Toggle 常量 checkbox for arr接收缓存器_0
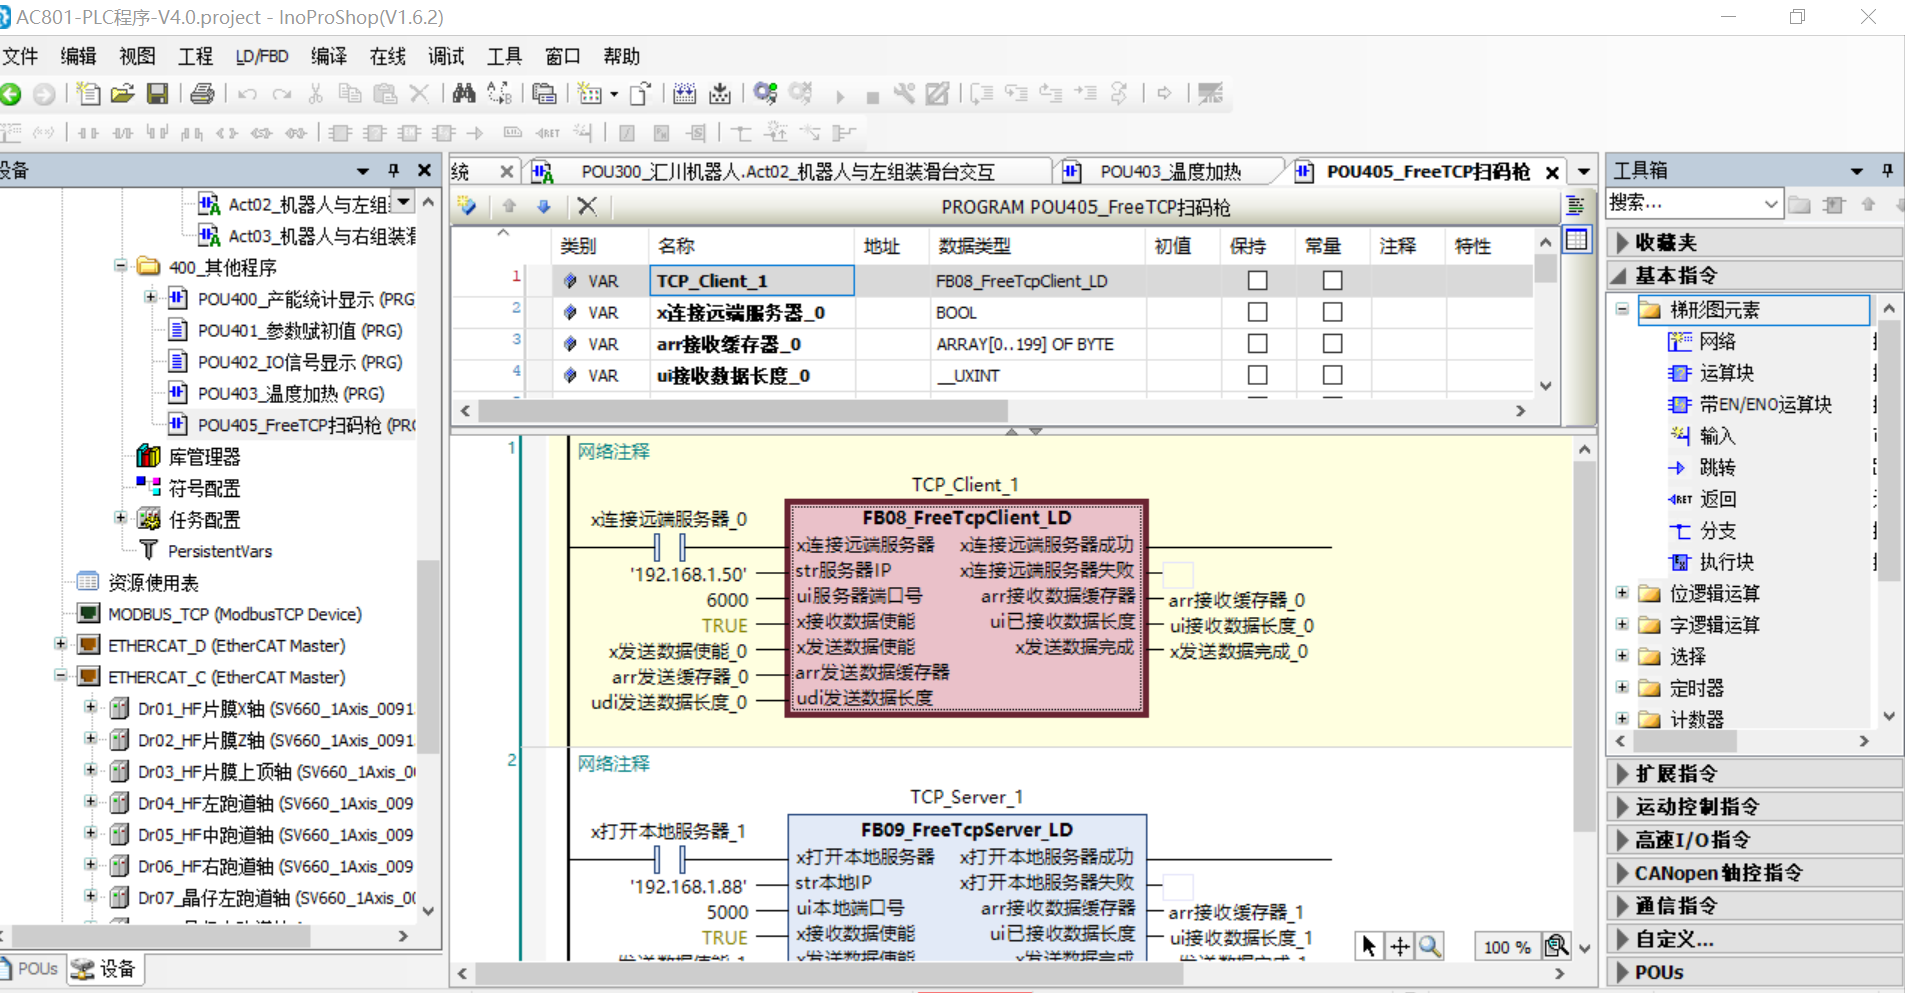Screen dimensions: 1905x993 (1332, 344)
